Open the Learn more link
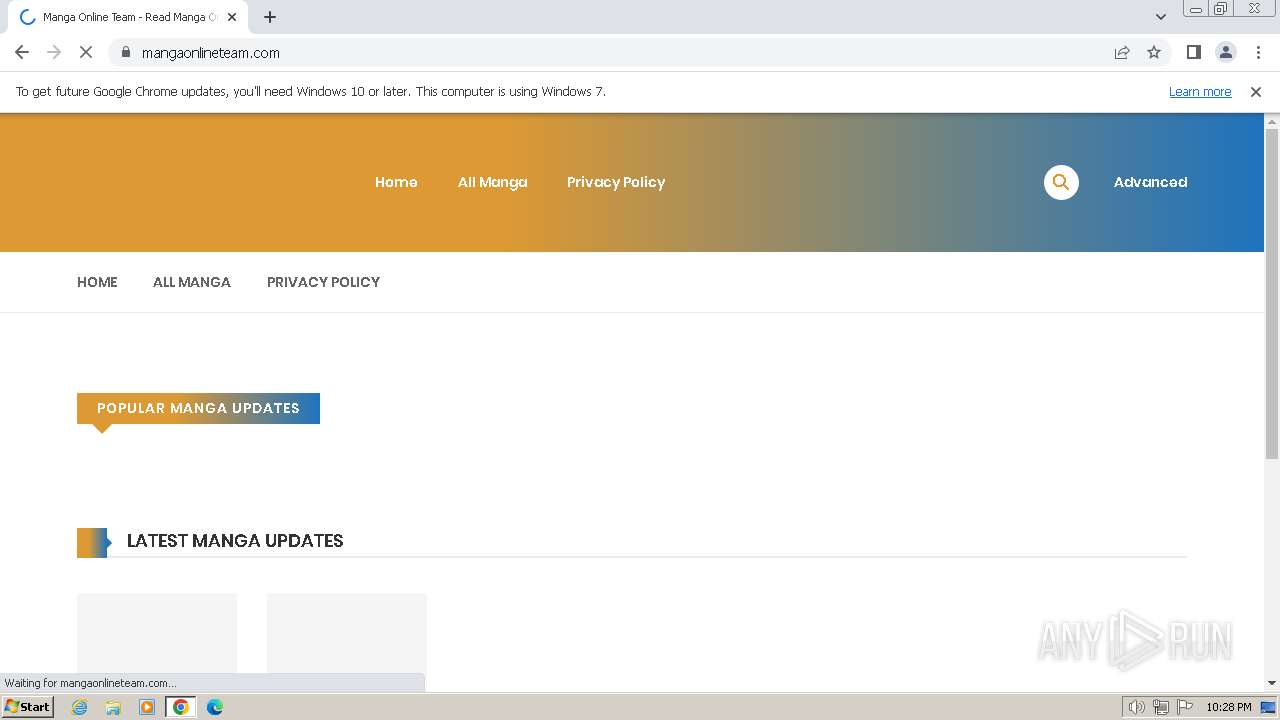Viewport: 1280px width, 720px height. 1200,91
